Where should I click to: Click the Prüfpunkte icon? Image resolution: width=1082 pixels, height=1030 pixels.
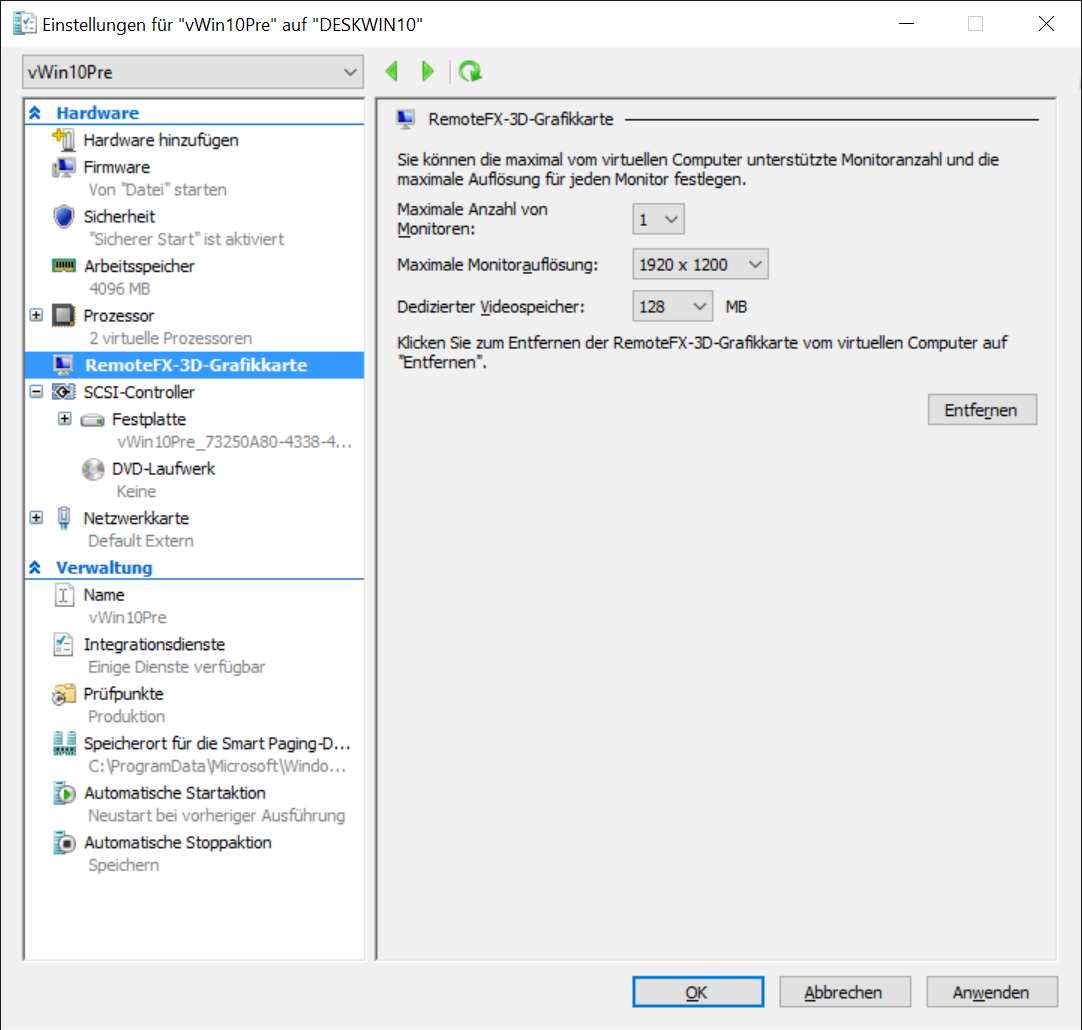tap(63, 694)
